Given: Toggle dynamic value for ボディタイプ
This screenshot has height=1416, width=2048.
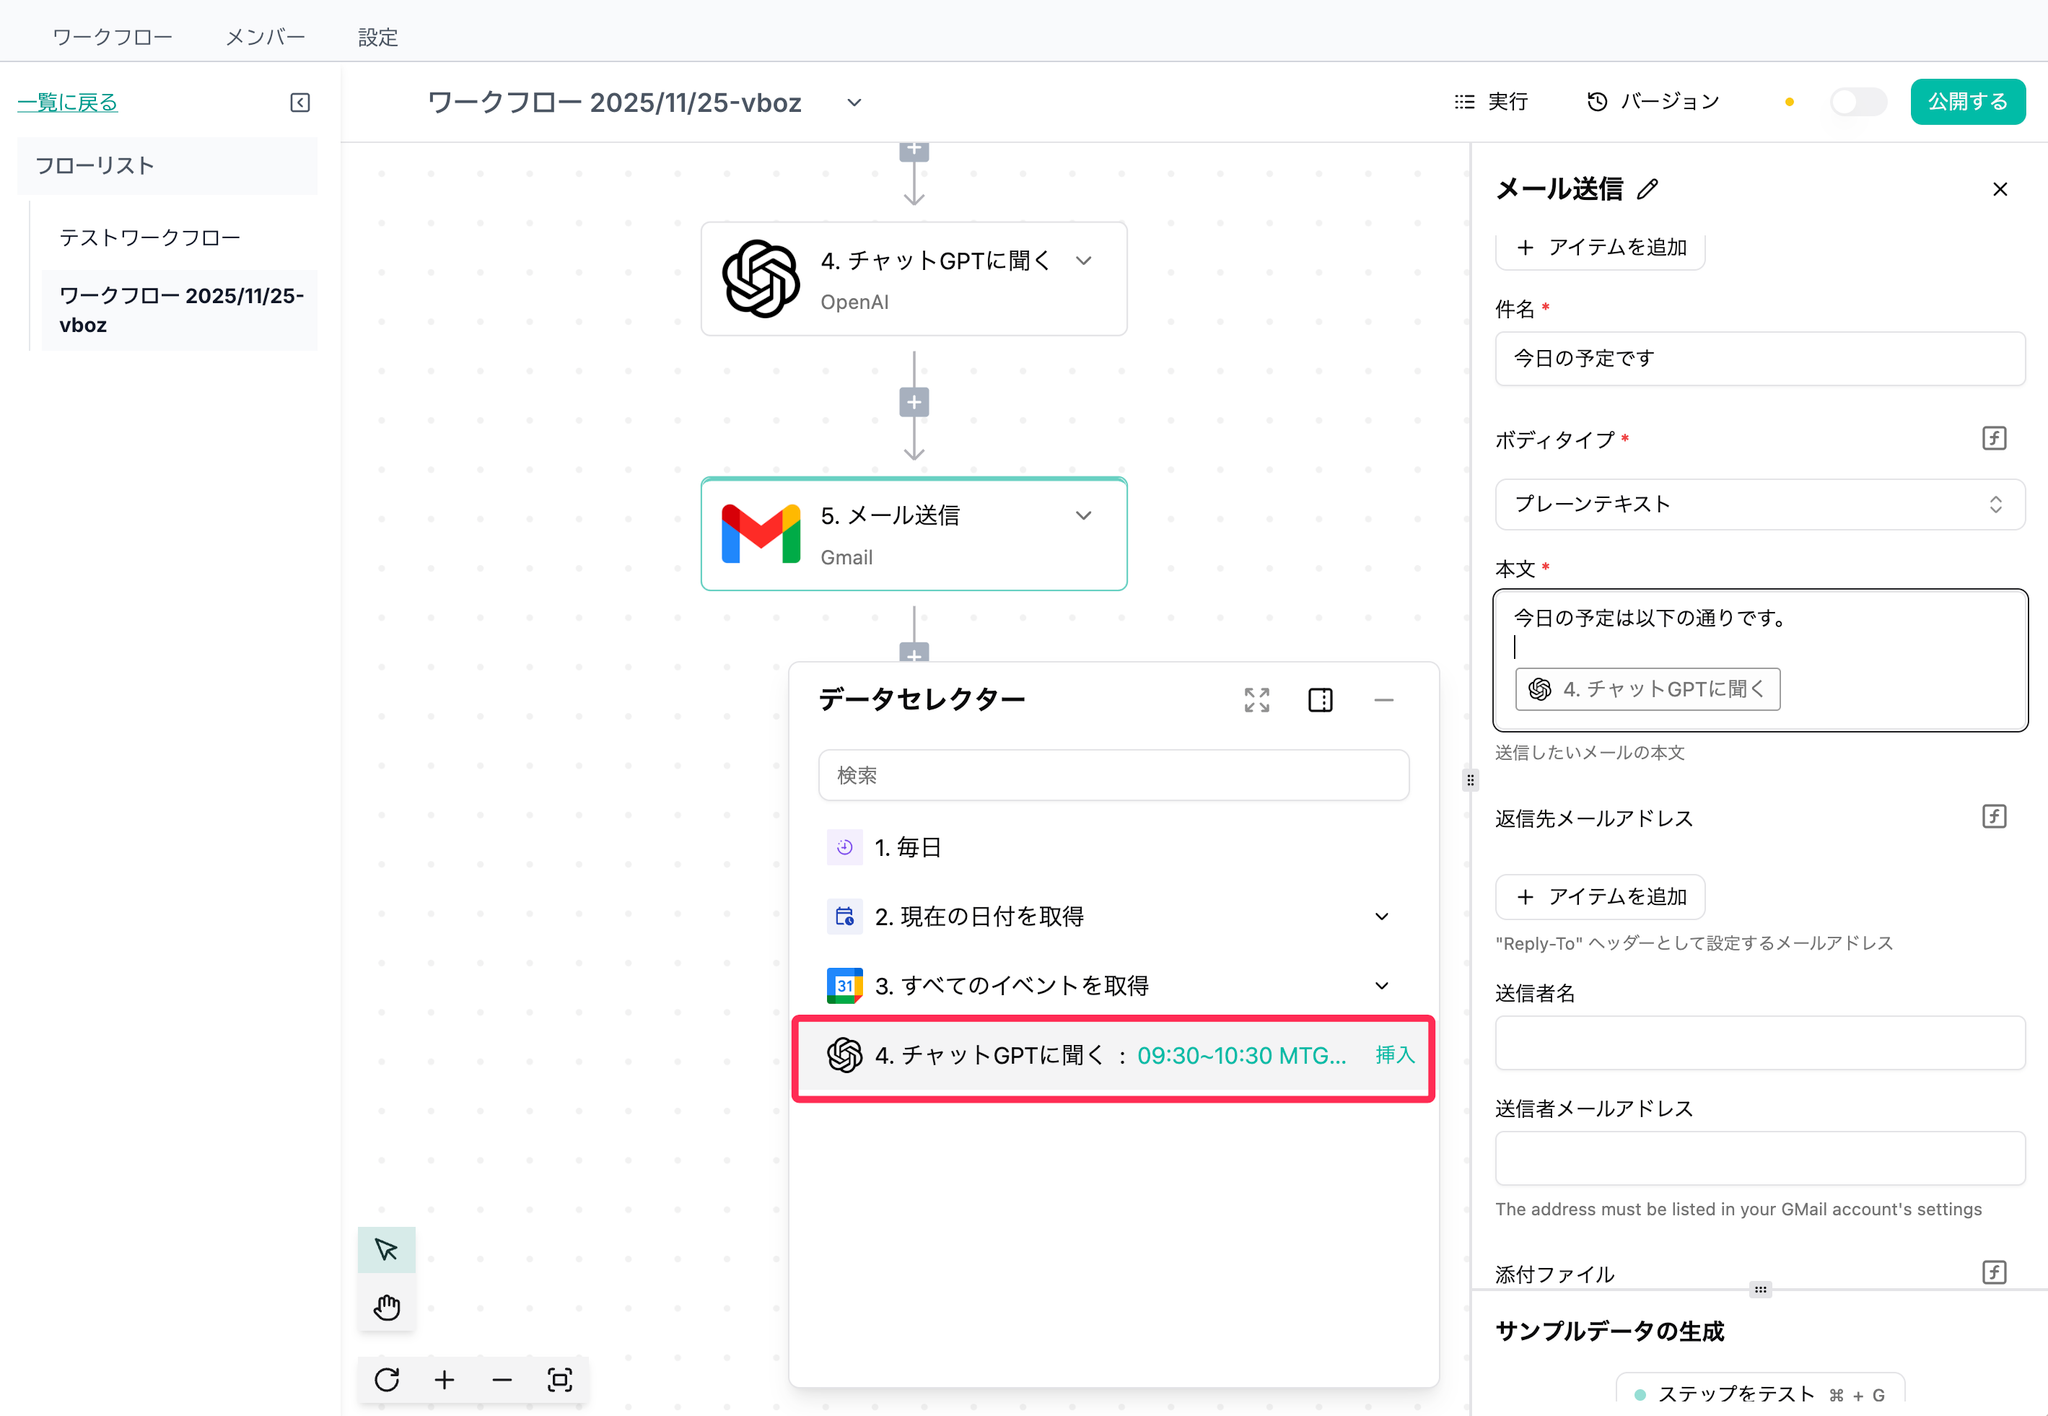Looking at the screenshot, I should click(1994, 438).
